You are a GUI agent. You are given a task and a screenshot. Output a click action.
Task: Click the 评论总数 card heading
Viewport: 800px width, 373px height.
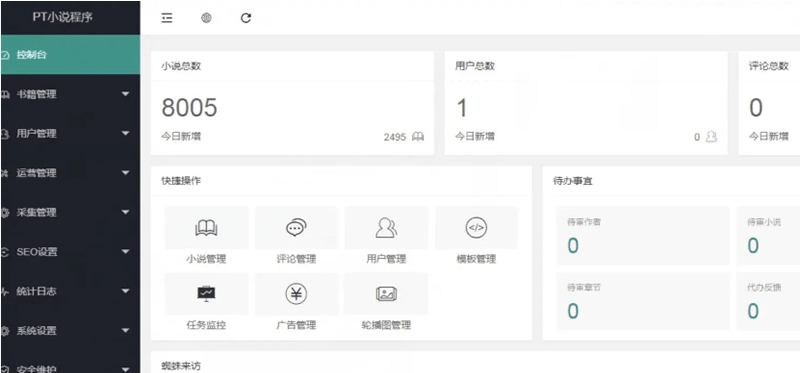(769, 66)
